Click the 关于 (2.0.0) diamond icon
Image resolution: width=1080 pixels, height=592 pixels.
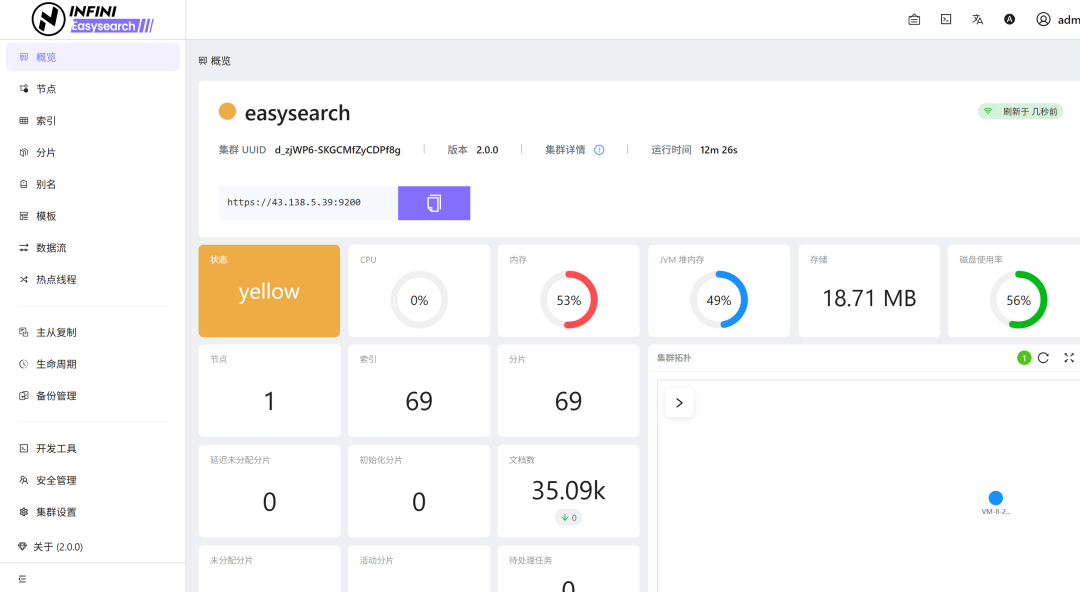point(22,547)
